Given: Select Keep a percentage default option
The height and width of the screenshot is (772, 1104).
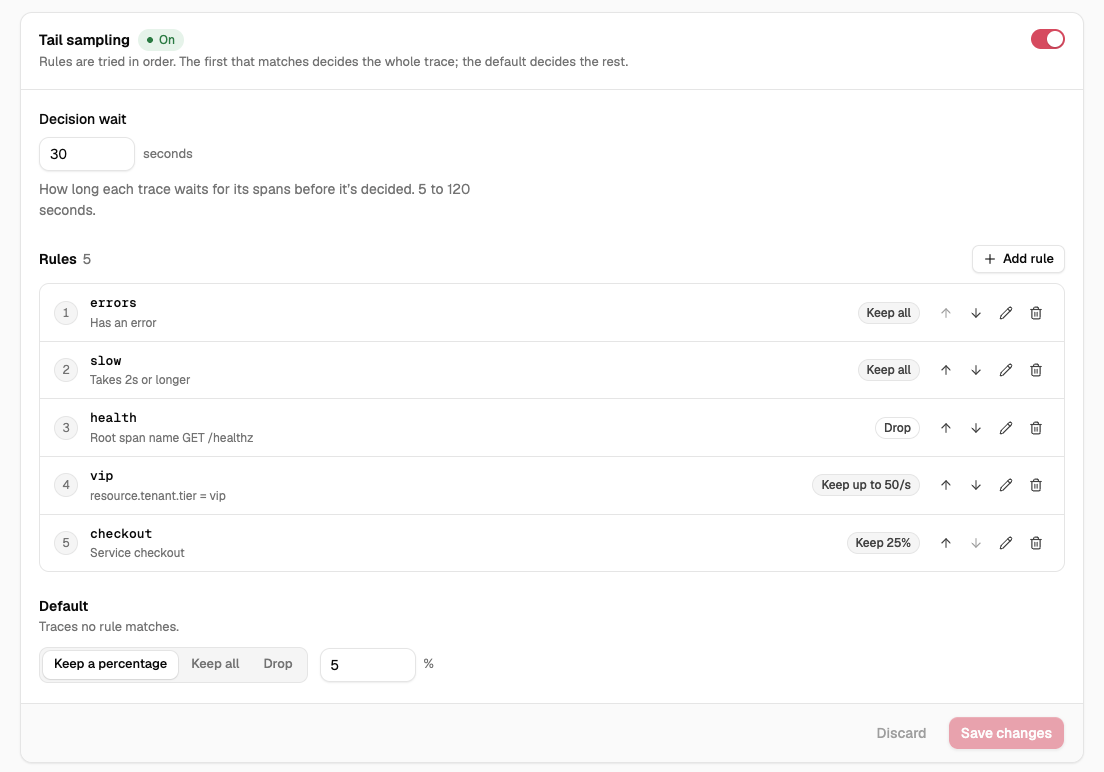Looking at the screenshot, I should coord(111,664).
